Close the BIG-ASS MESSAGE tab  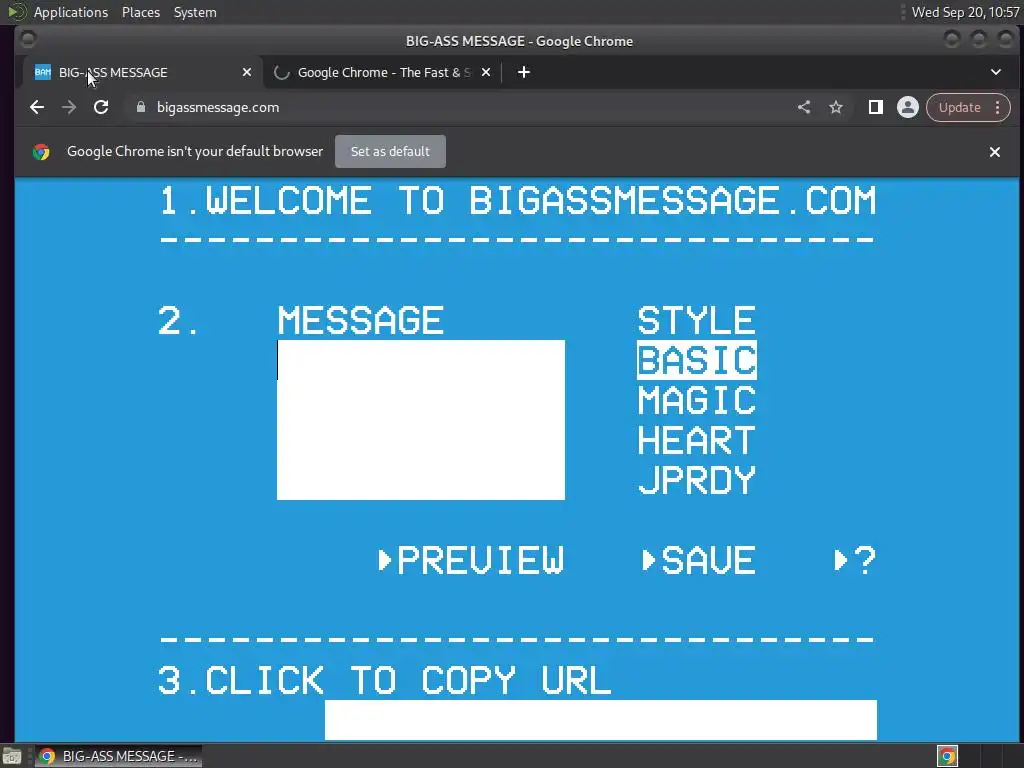tap(247, 72)
